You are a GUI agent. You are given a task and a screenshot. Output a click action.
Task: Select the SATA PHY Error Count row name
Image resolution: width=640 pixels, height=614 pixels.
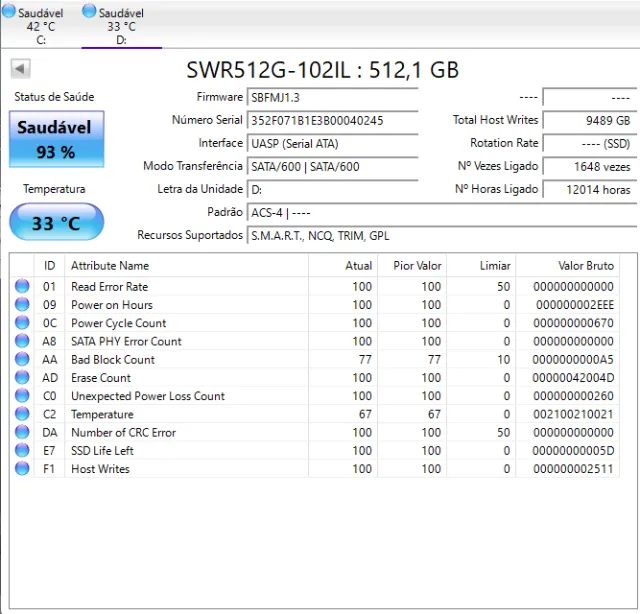[x=126, y=341]
